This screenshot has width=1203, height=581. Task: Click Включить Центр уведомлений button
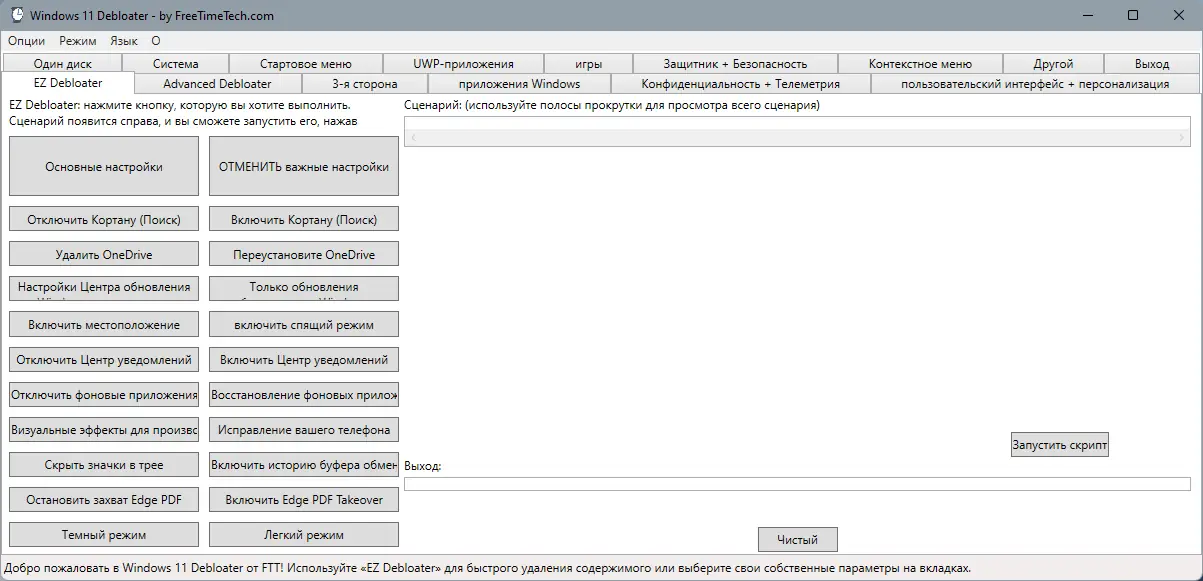(x=304, y=359)
